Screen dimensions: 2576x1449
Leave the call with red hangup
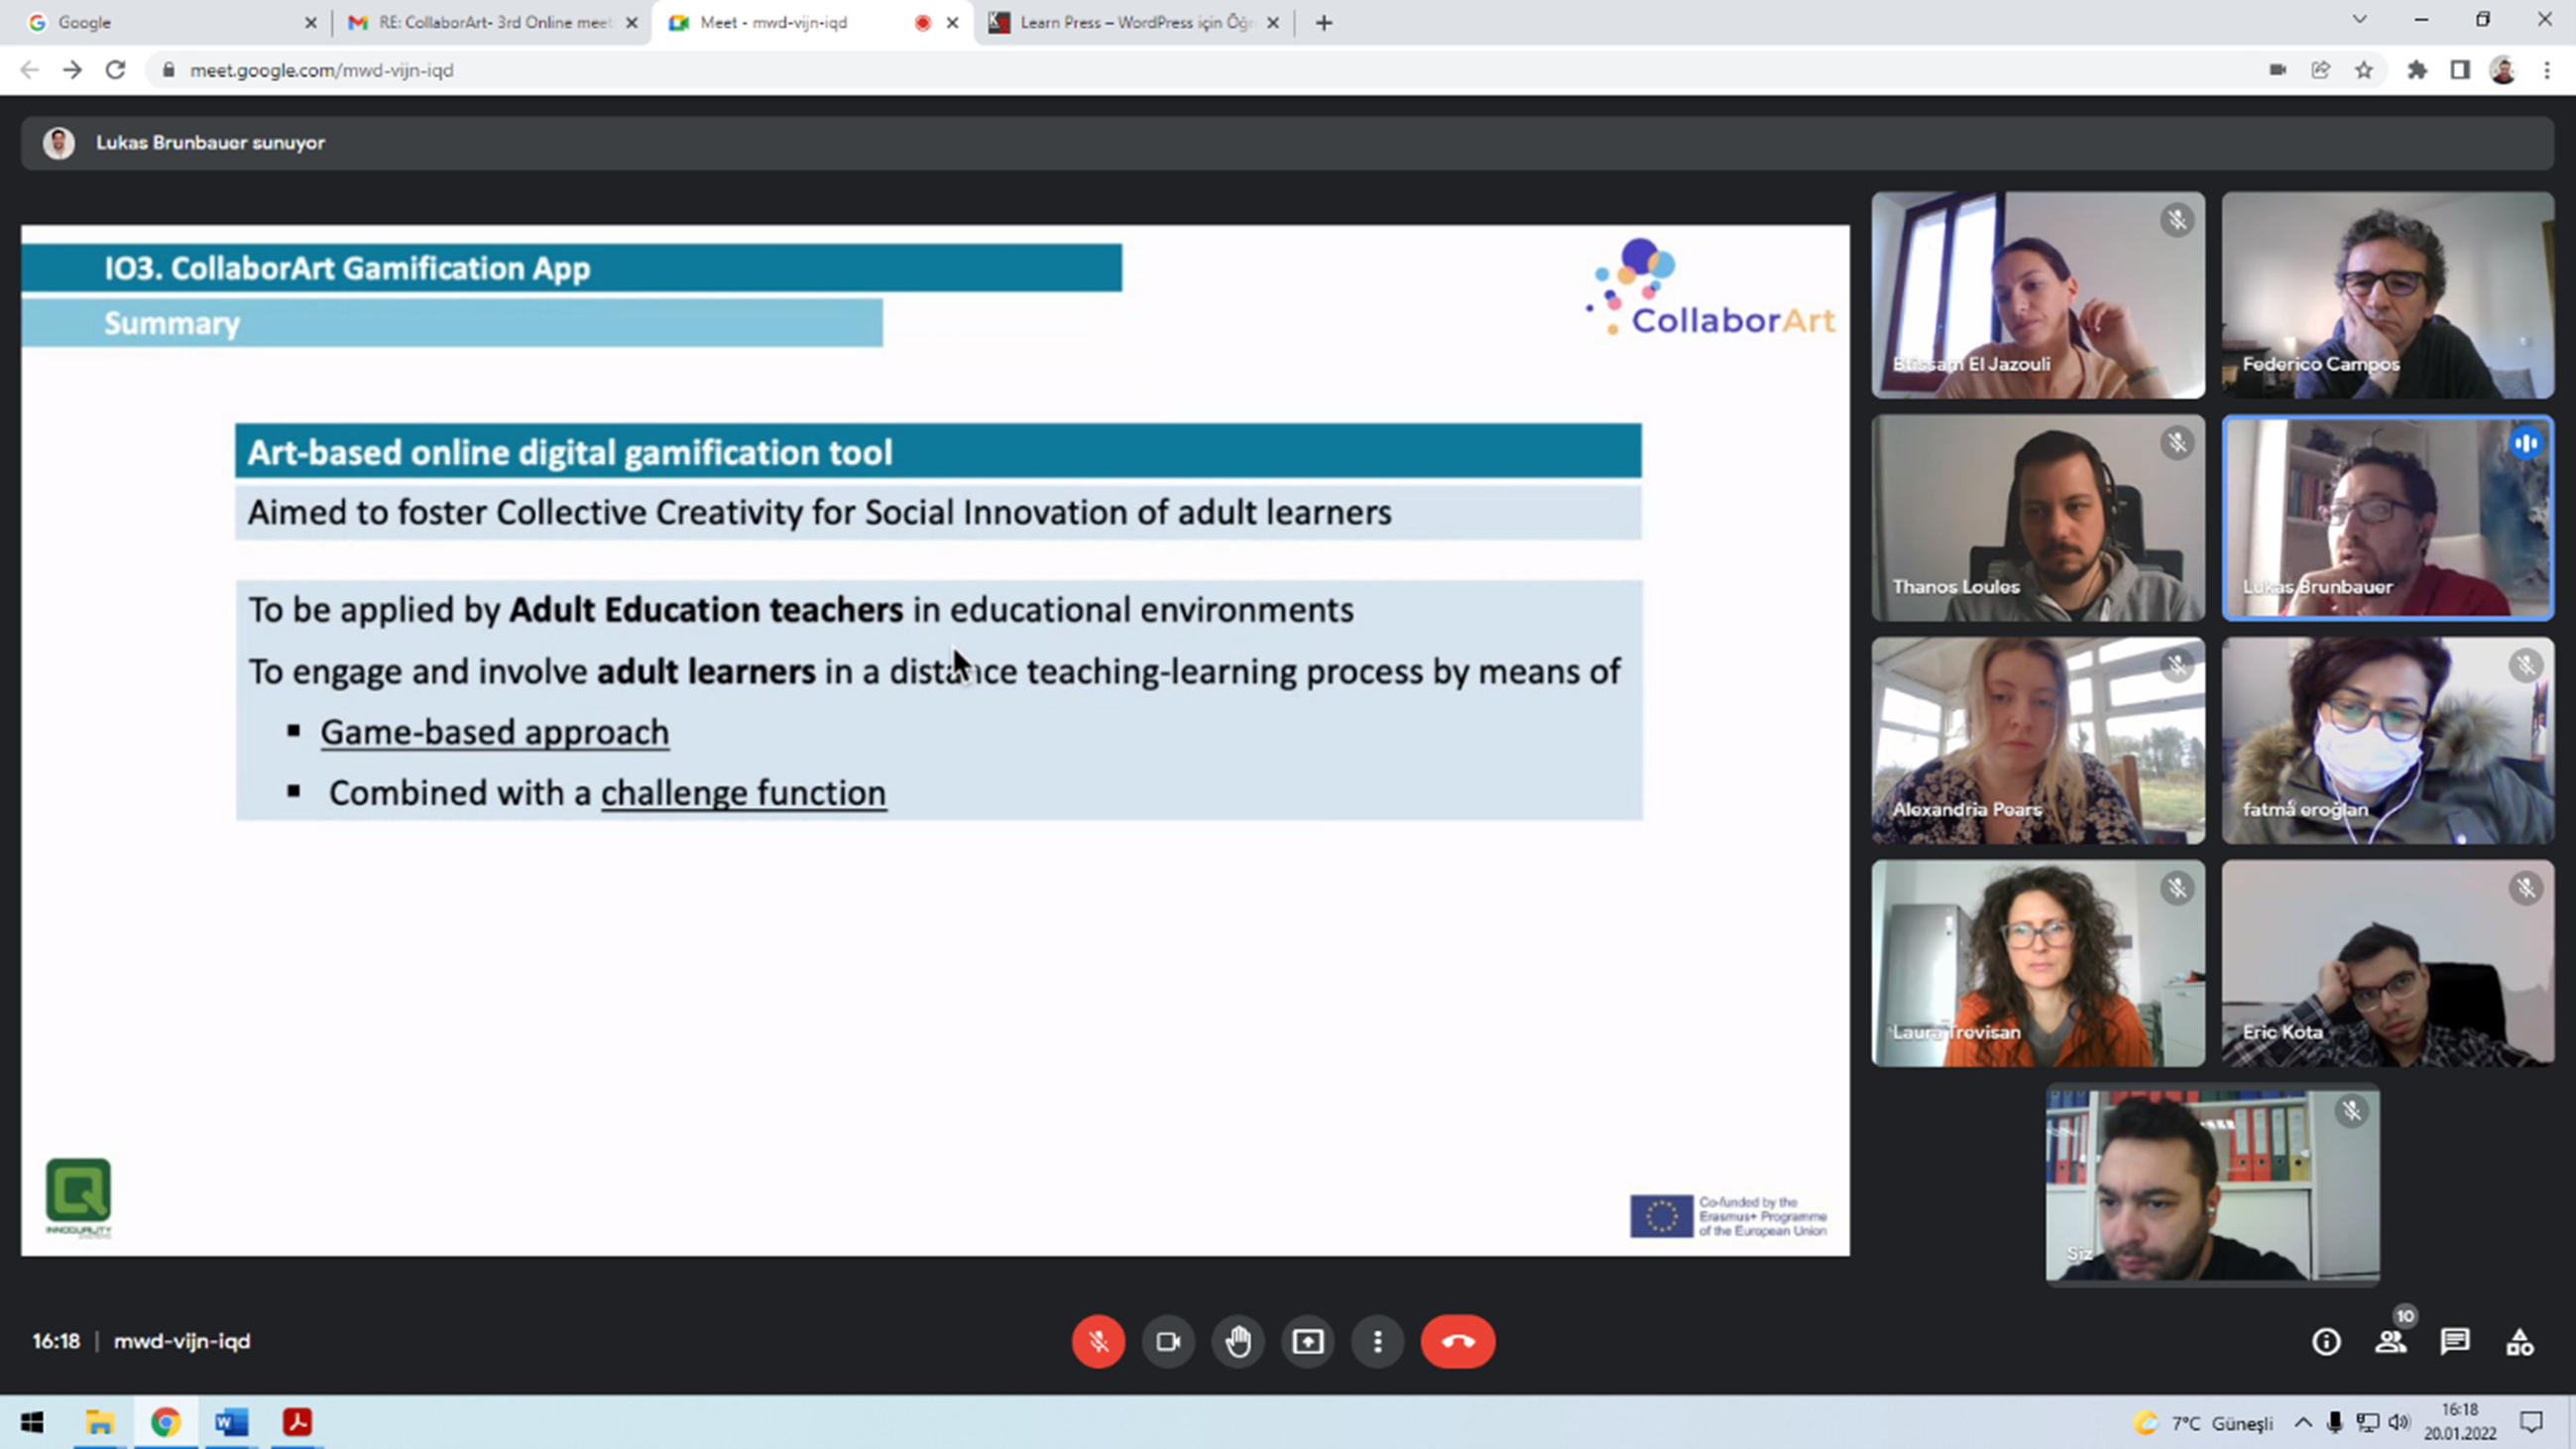[1458, 1342]
